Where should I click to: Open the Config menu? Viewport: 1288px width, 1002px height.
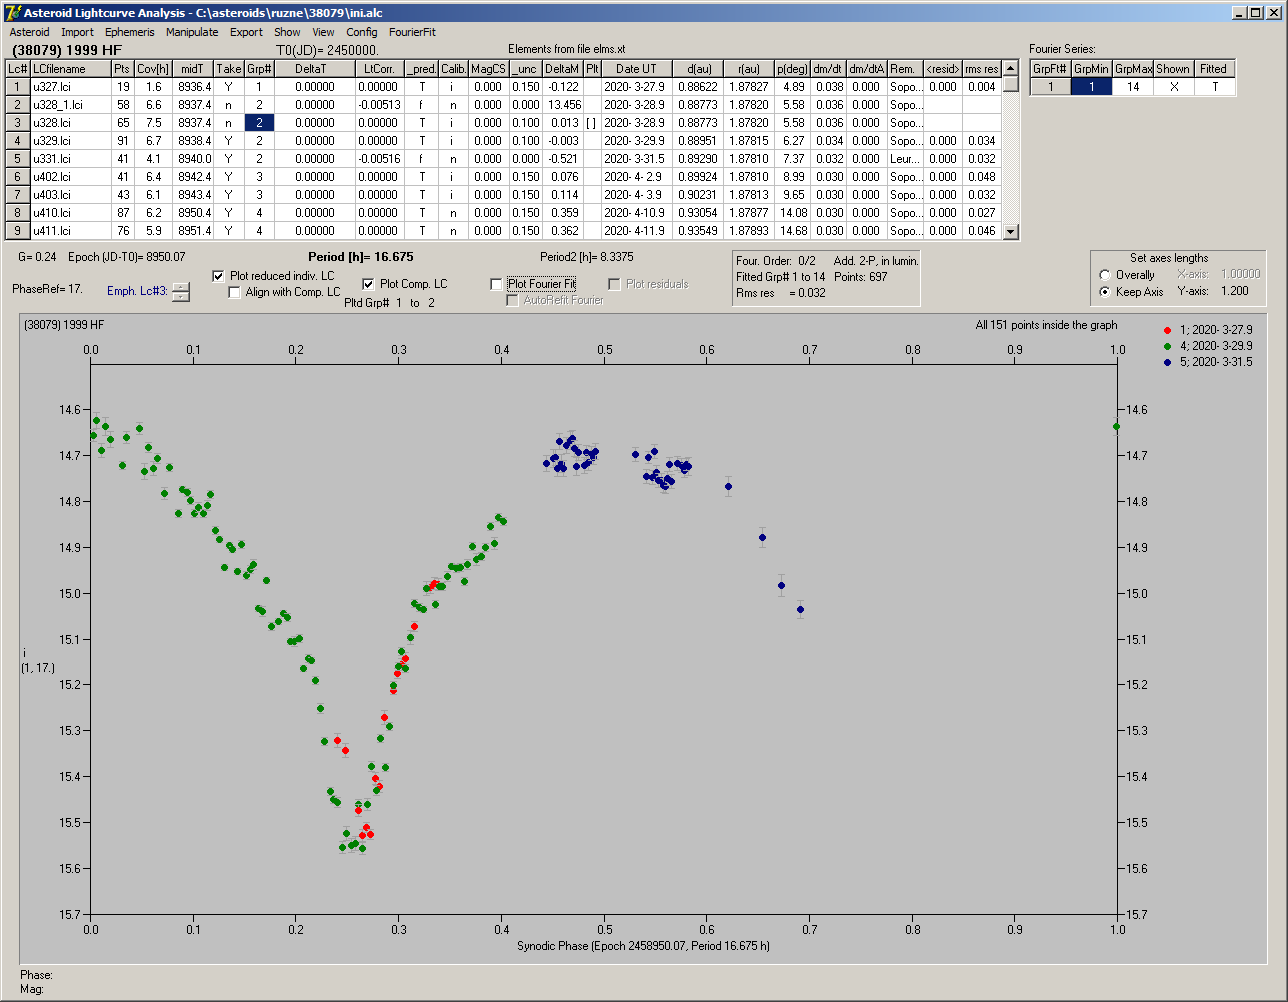click(x=362, y=32)
